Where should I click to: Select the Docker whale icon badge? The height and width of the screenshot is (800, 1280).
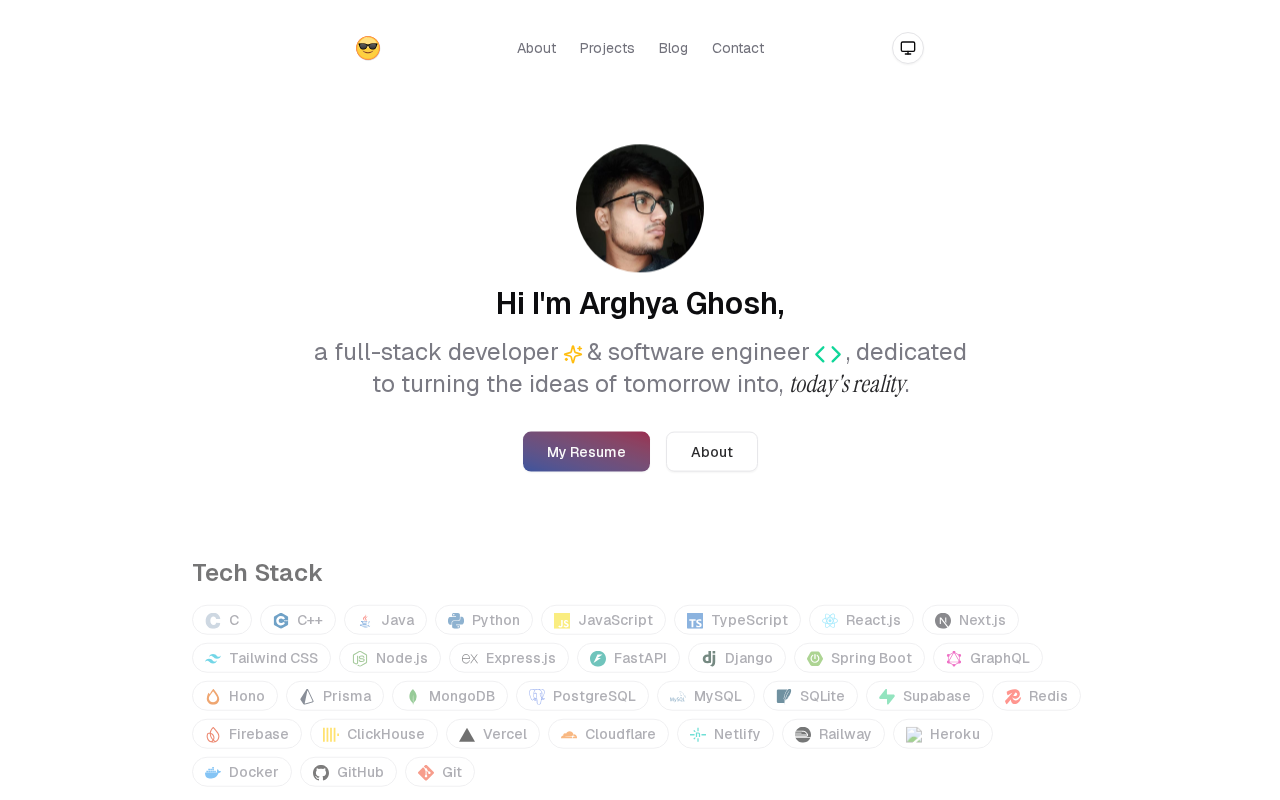click(242, 772)
